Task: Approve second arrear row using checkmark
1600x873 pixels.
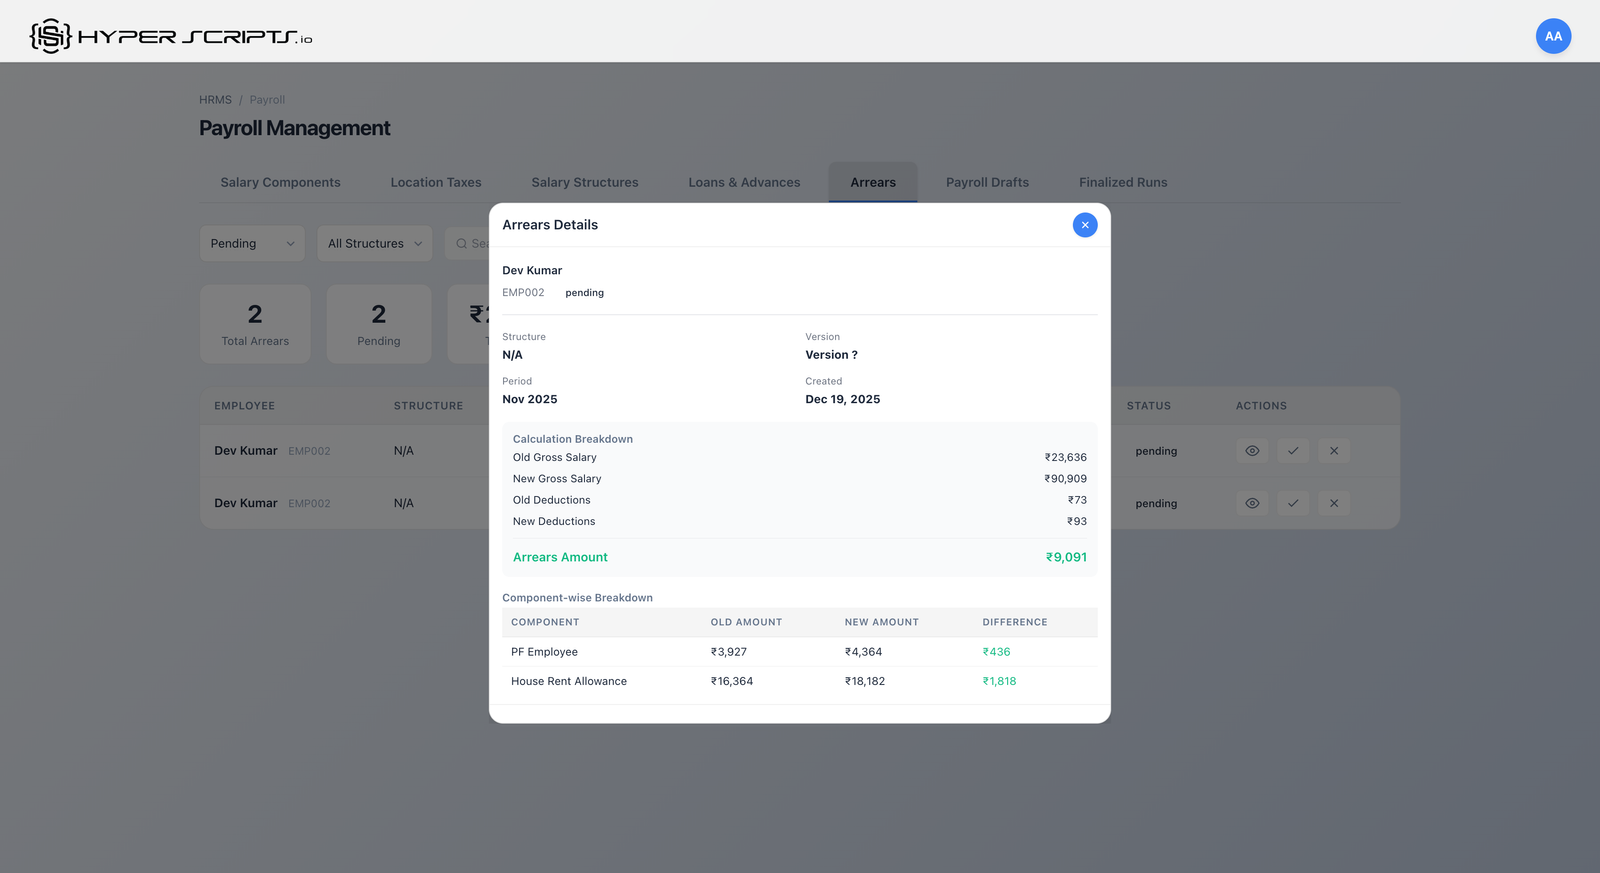Action: (1293, 503)
